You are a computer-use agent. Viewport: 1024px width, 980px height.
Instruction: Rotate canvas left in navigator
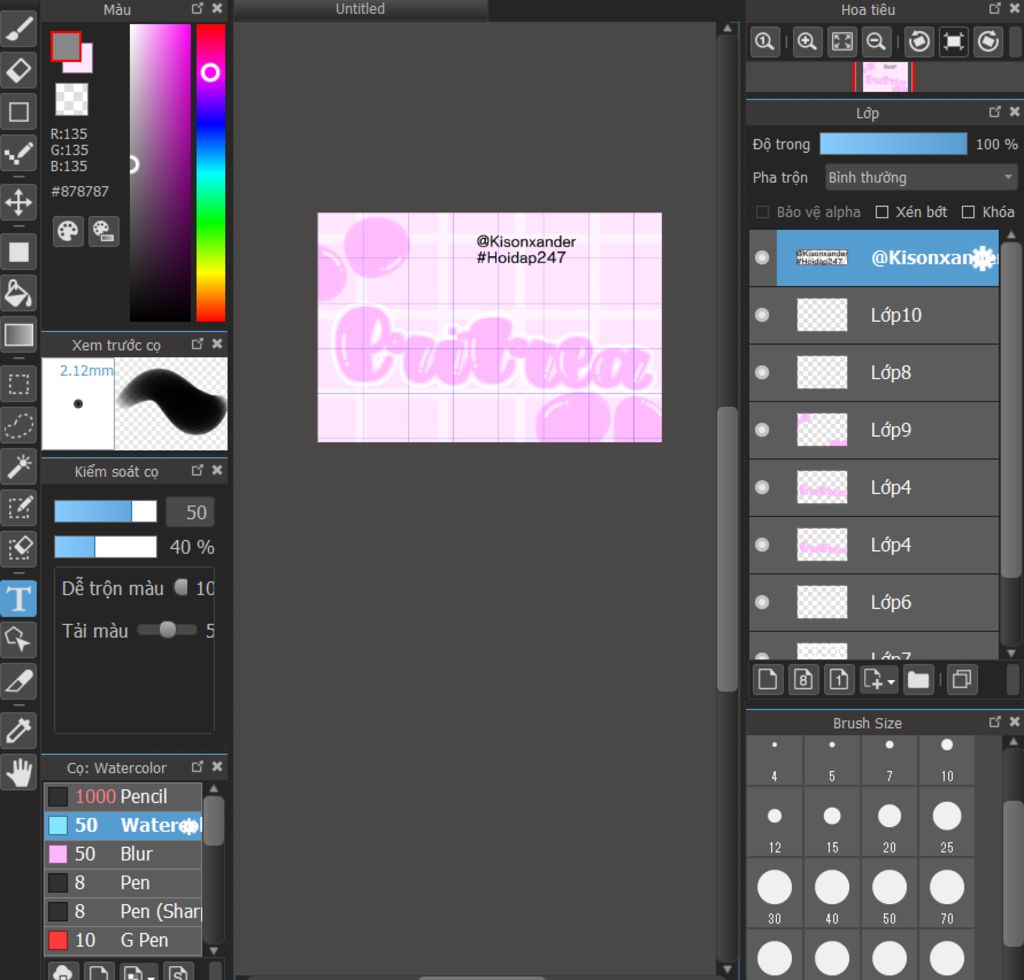pyautogui.click(x=919, y=42)
